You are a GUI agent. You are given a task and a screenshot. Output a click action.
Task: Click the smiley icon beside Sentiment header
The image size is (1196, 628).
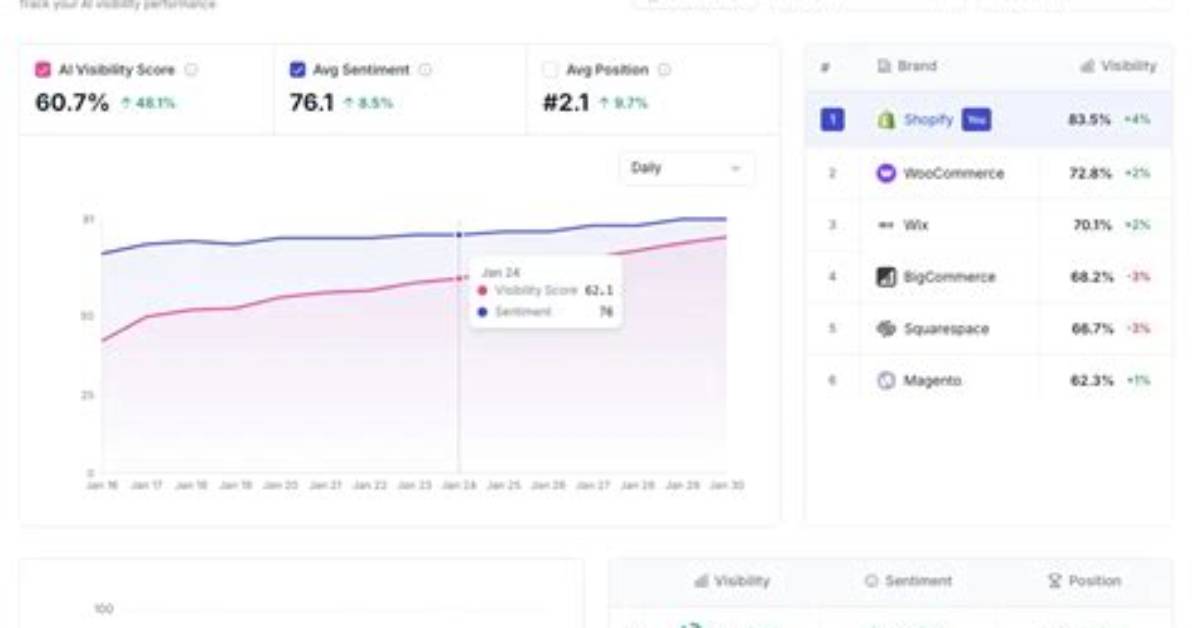(871, 581)
